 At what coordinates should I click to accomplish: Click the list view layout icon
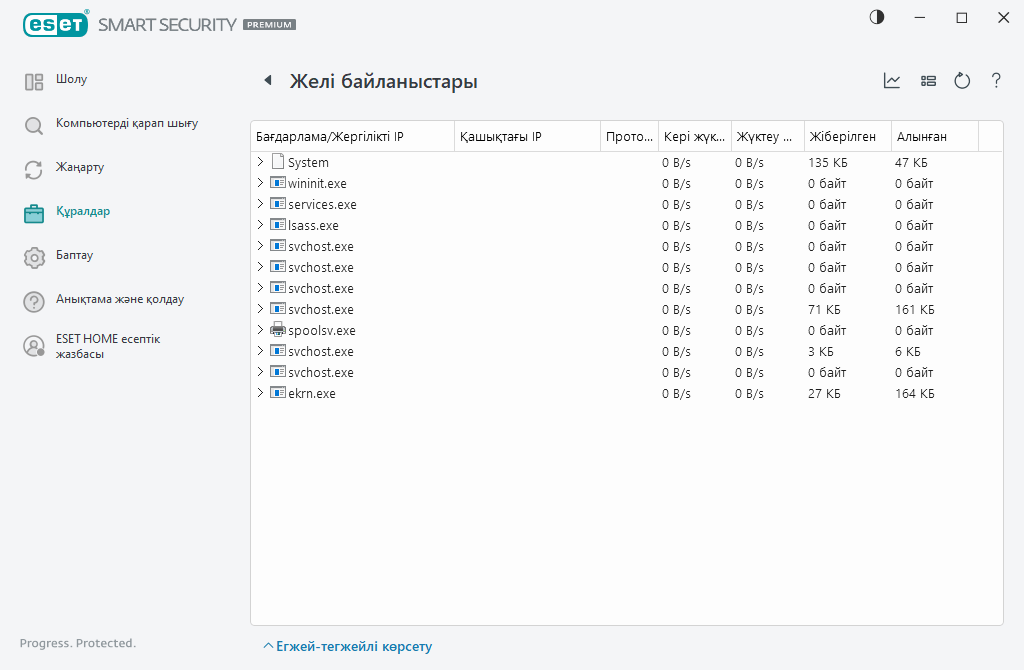pos(928,81)
